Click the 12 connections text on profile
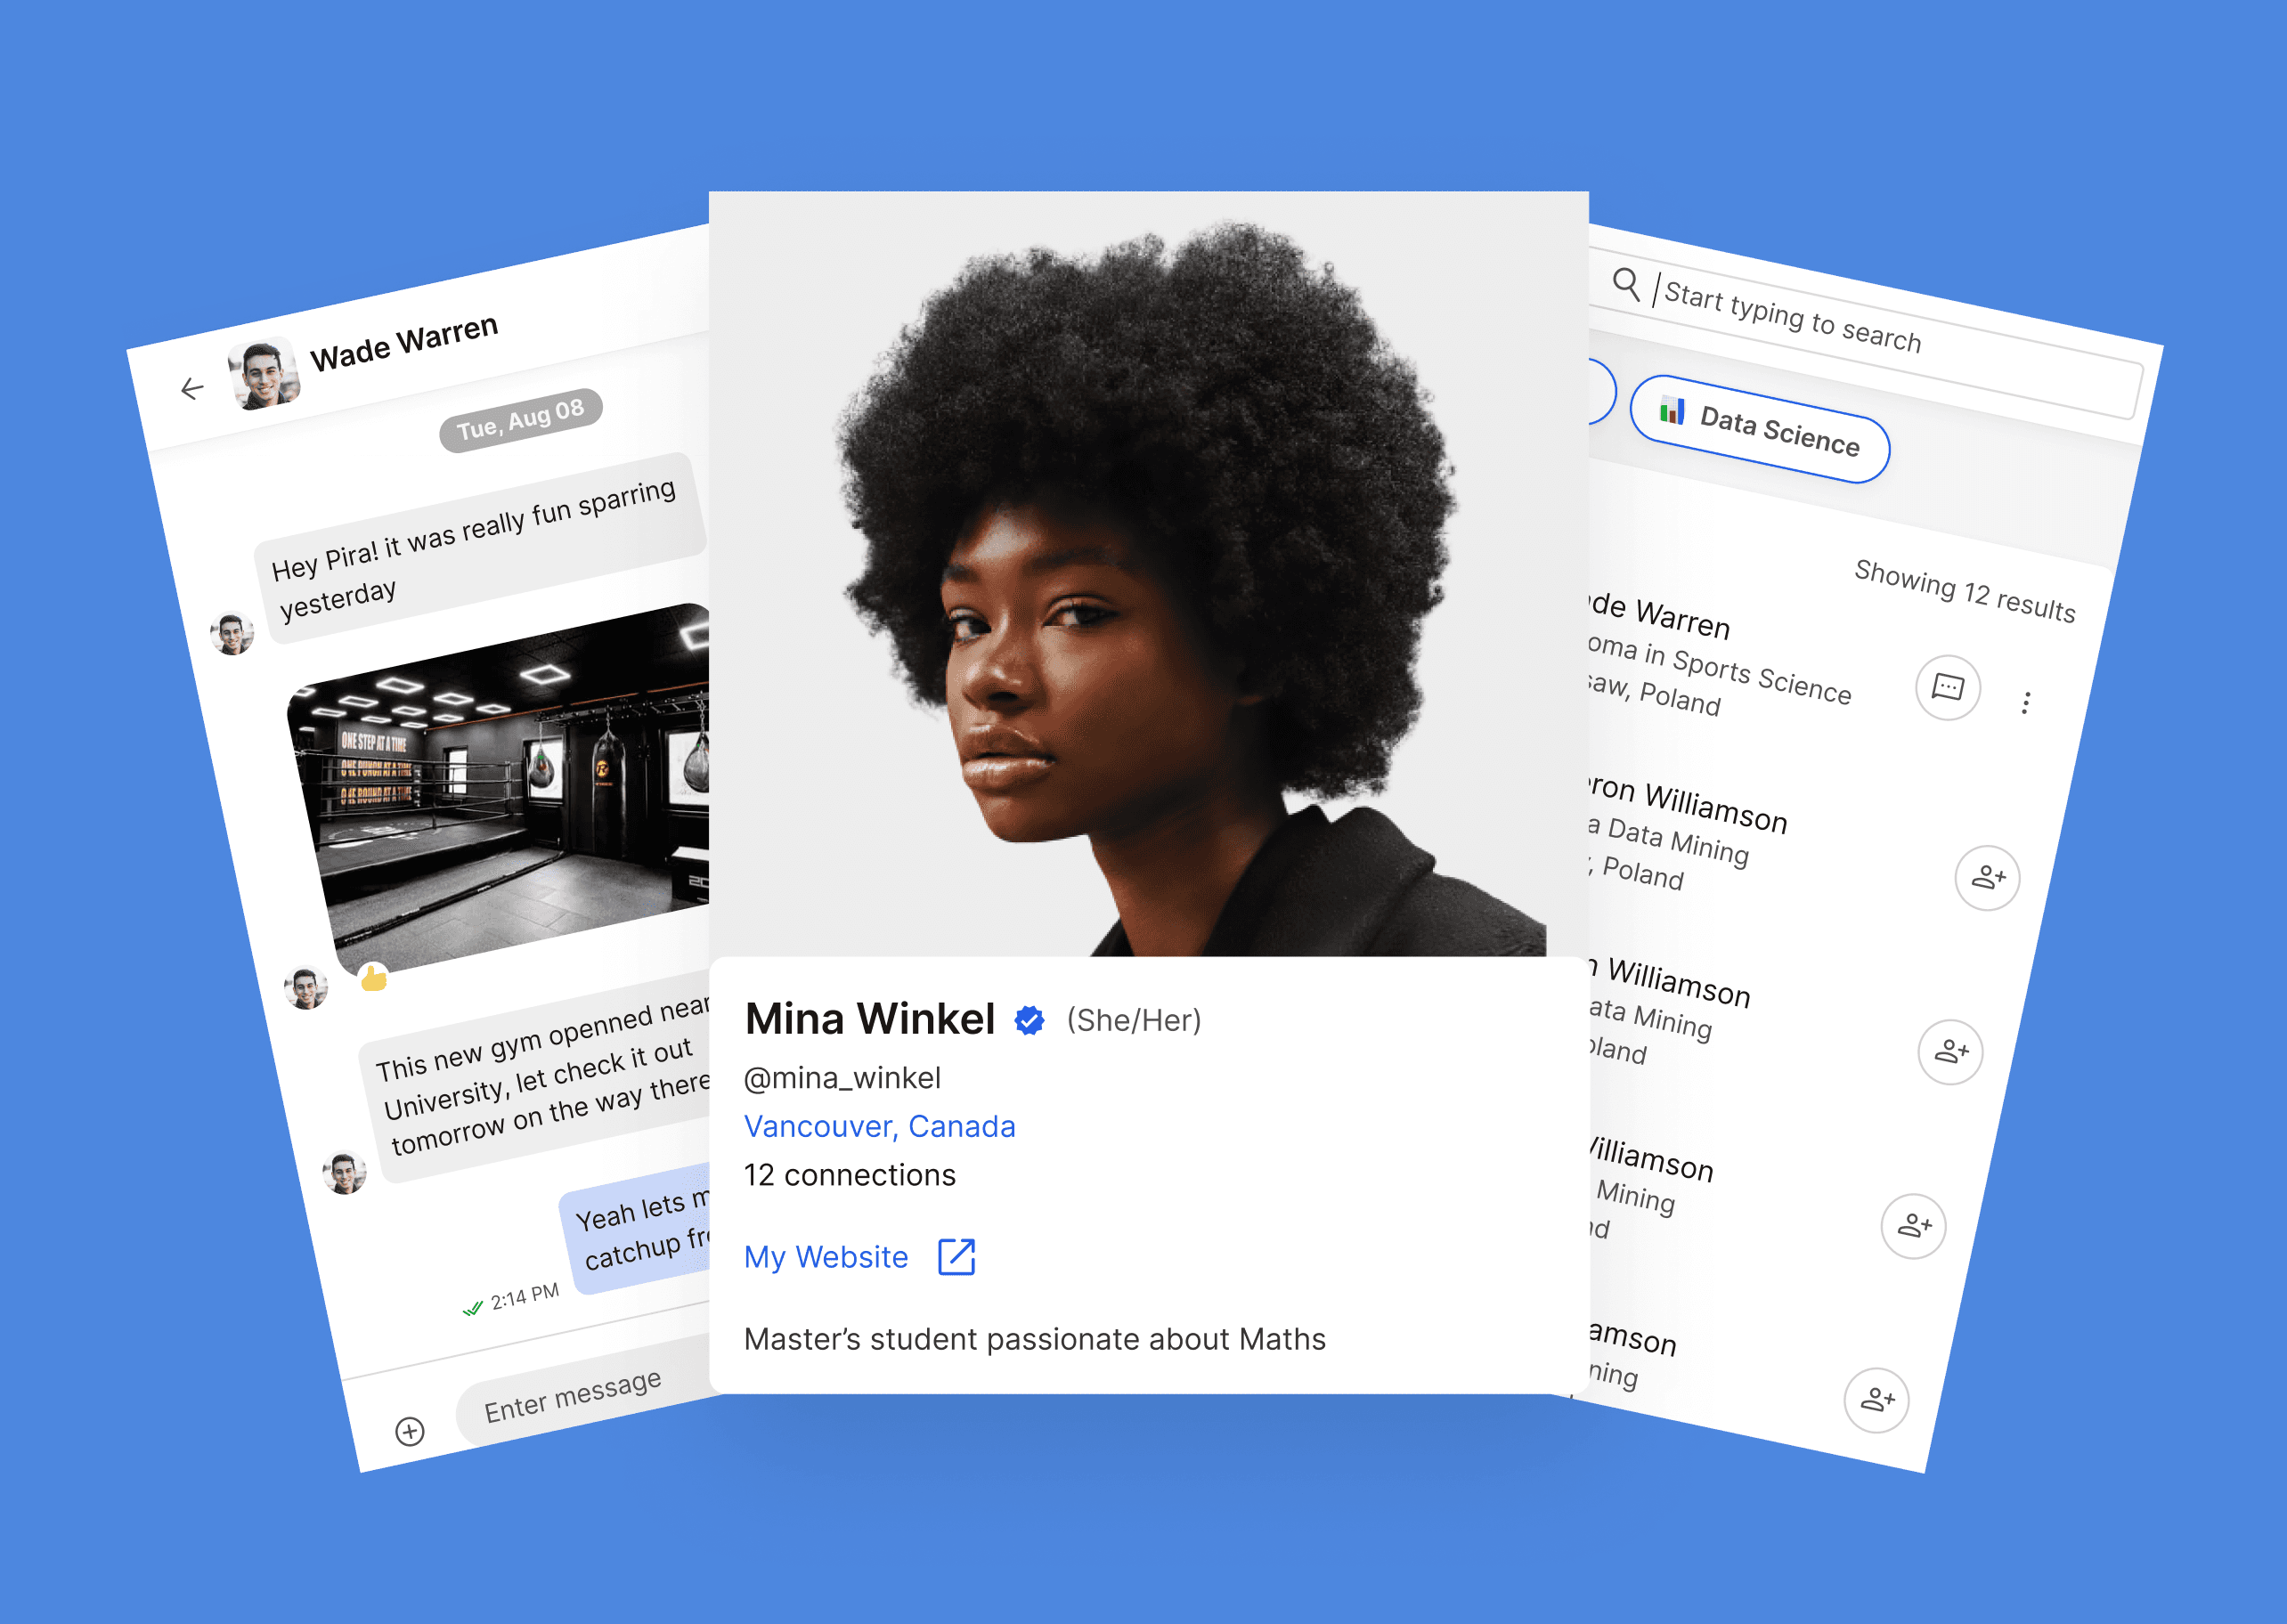This screenshot has height=1624, width=2287. [x=849, y=1175]
